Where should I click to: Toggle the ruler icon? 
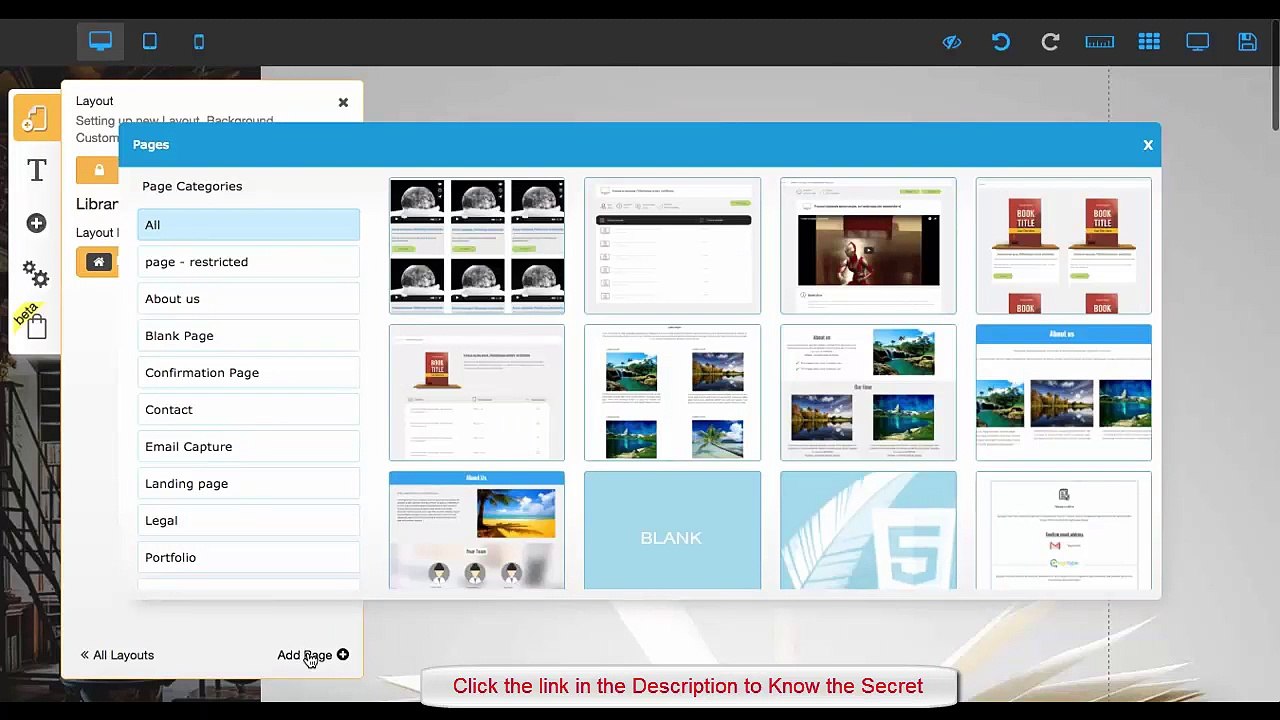[x=1099, y=42]
